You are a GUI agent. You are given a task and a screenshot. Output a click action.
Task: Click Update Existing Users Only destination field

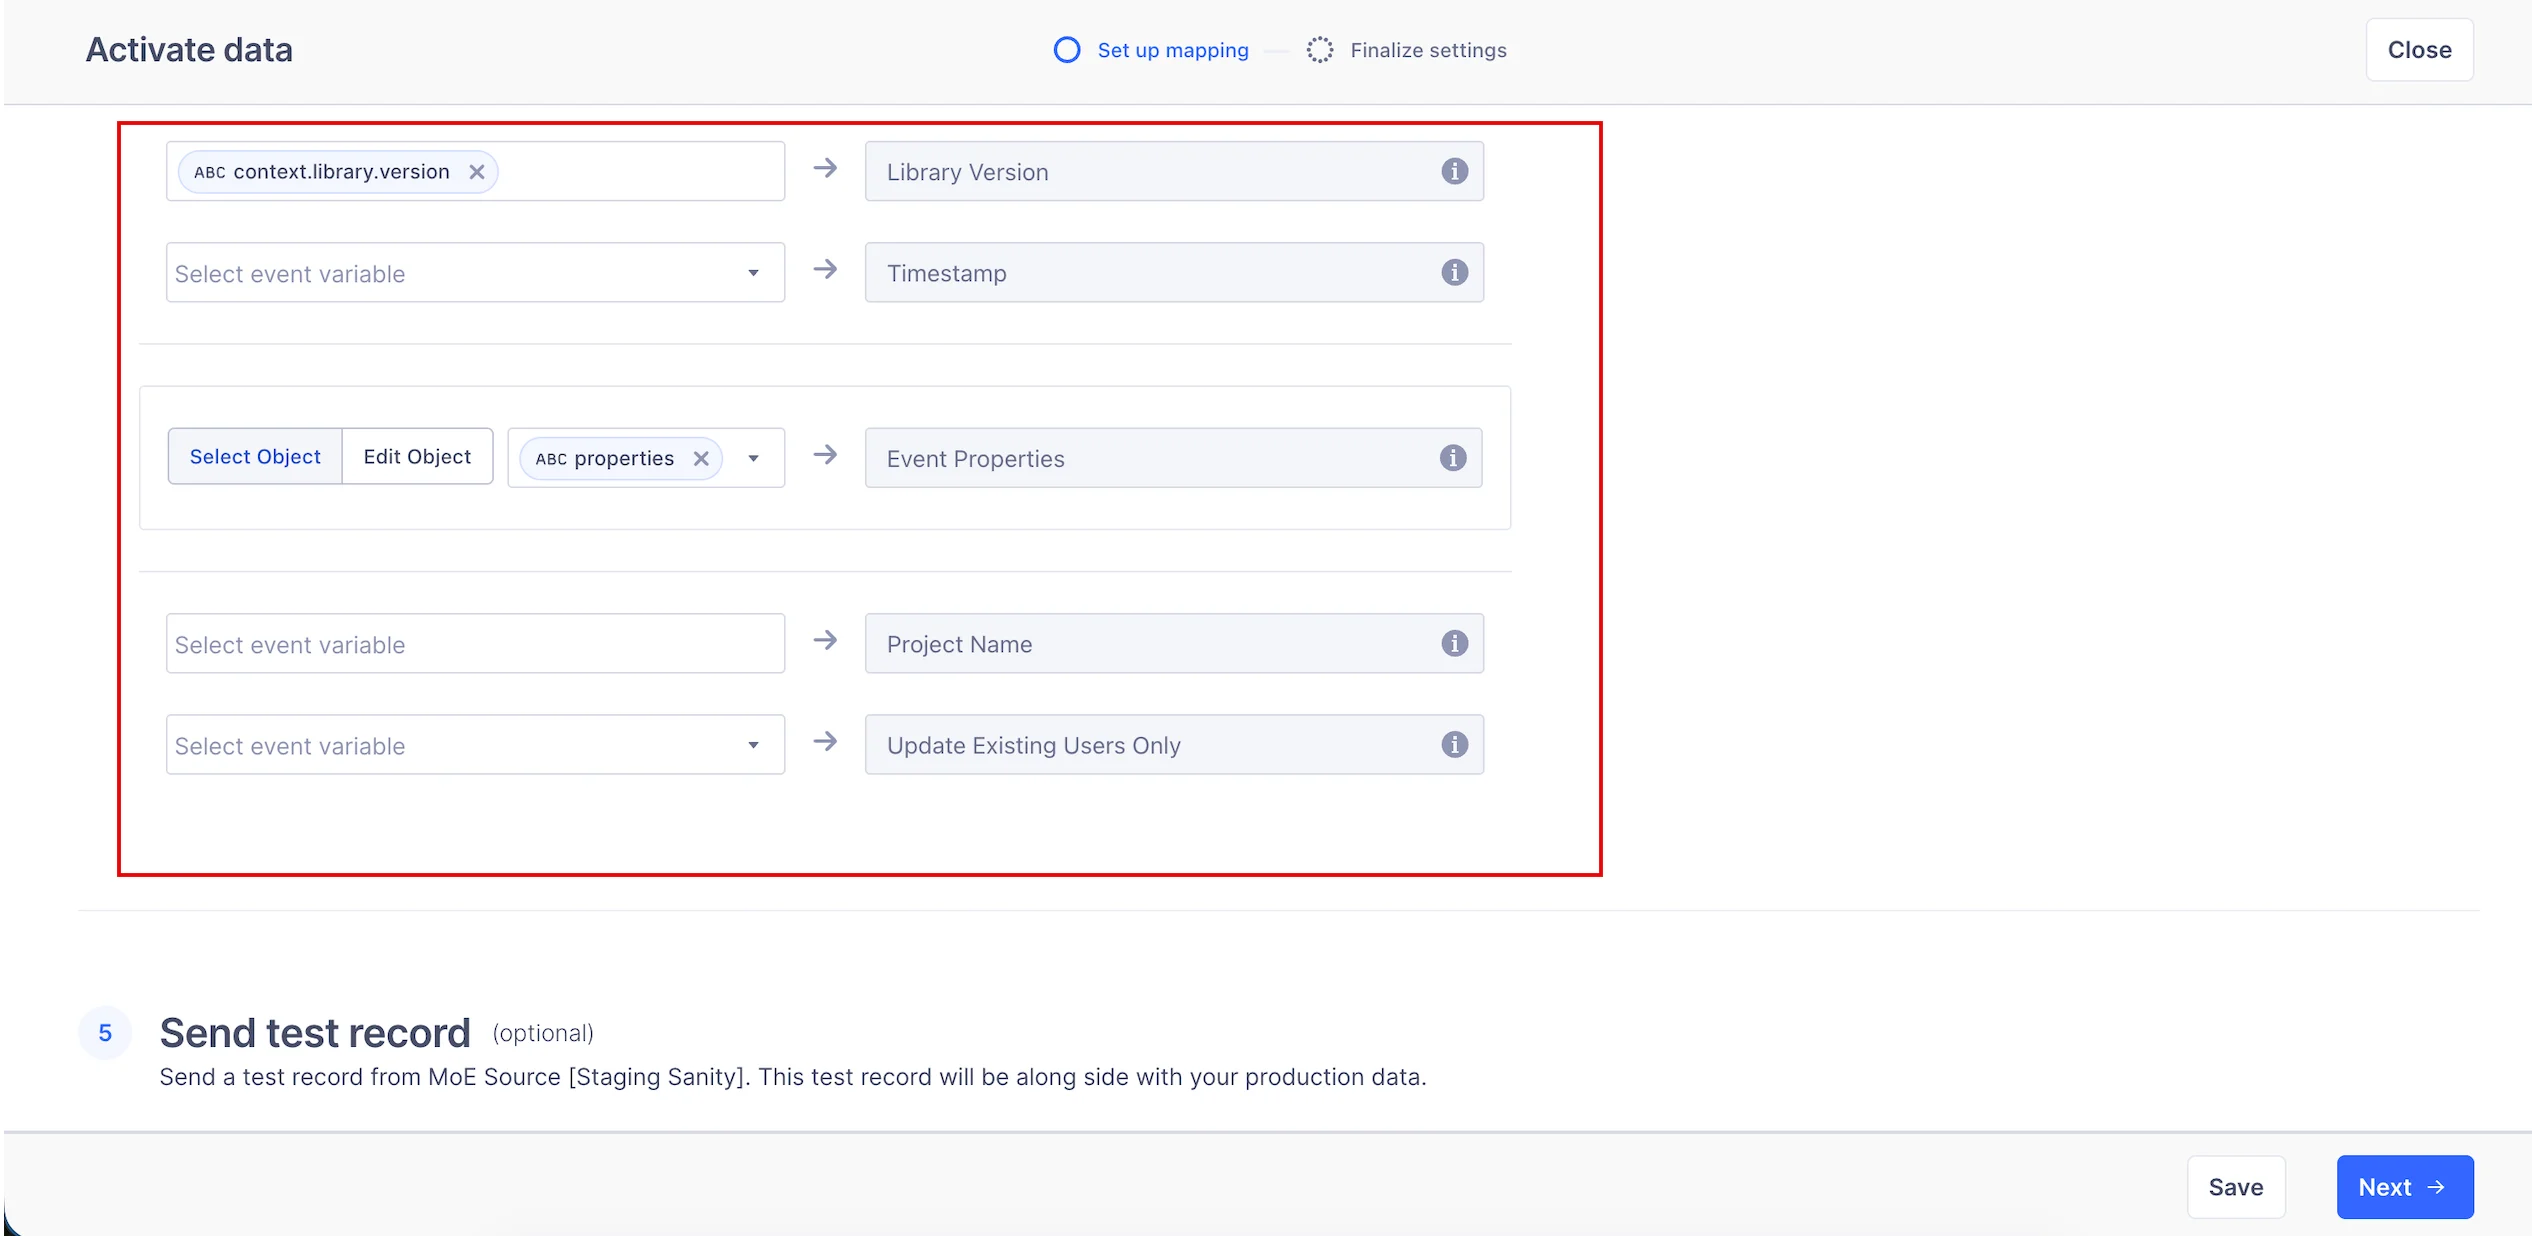click(1174, 744)
